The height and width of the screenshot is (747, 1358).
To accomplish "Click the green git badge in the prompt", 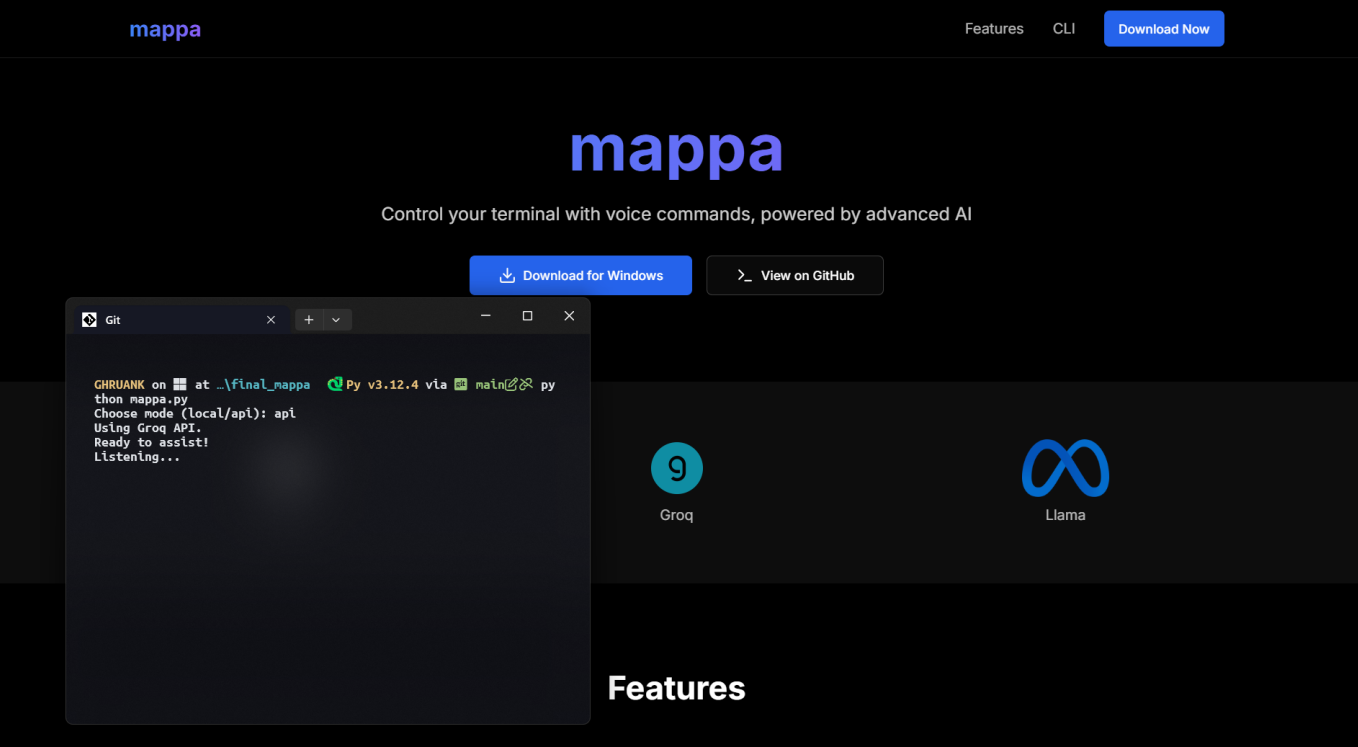I will point(460,384).
